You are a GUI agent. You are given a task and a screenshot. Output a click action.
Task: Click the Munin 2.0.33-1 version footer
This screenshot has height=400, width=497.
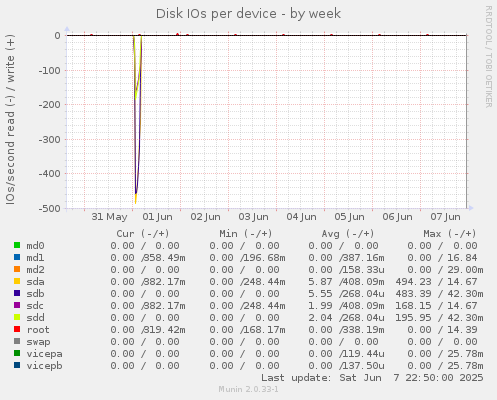pos(249,389)
